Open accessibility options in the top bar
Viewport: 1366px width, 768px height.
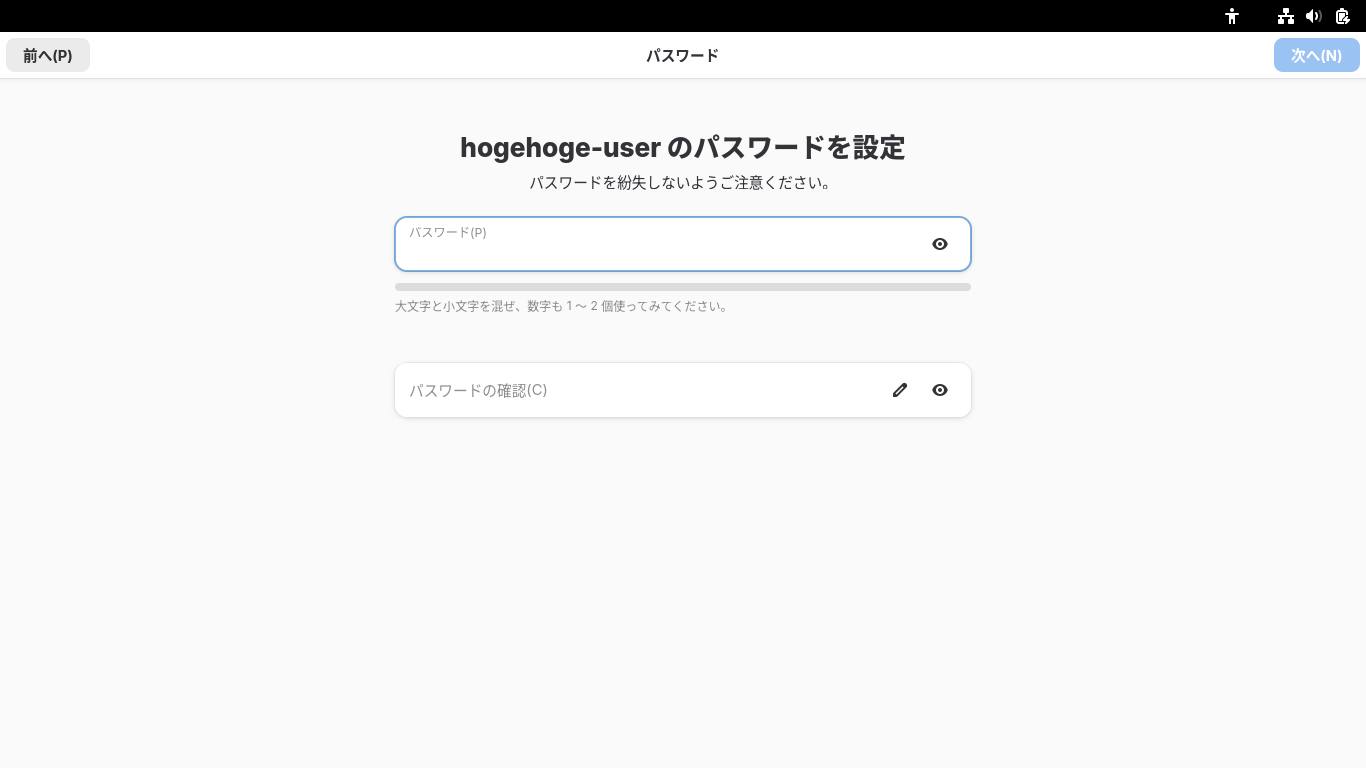tap(1232, 16)
